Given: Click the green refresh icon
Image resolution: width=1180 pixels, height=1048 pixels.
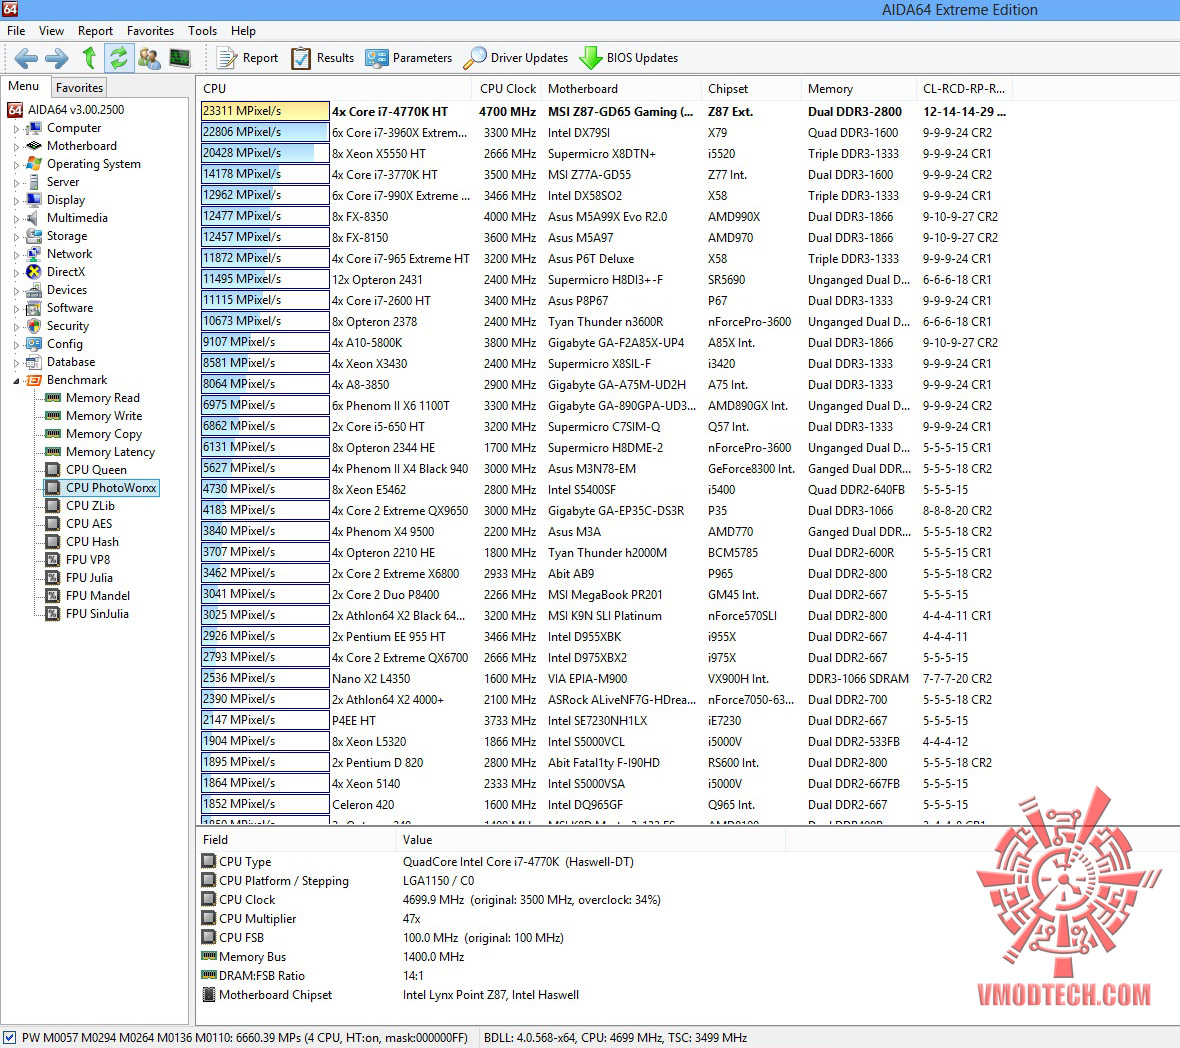Looking at the screenshot, I should click(118, 58).
